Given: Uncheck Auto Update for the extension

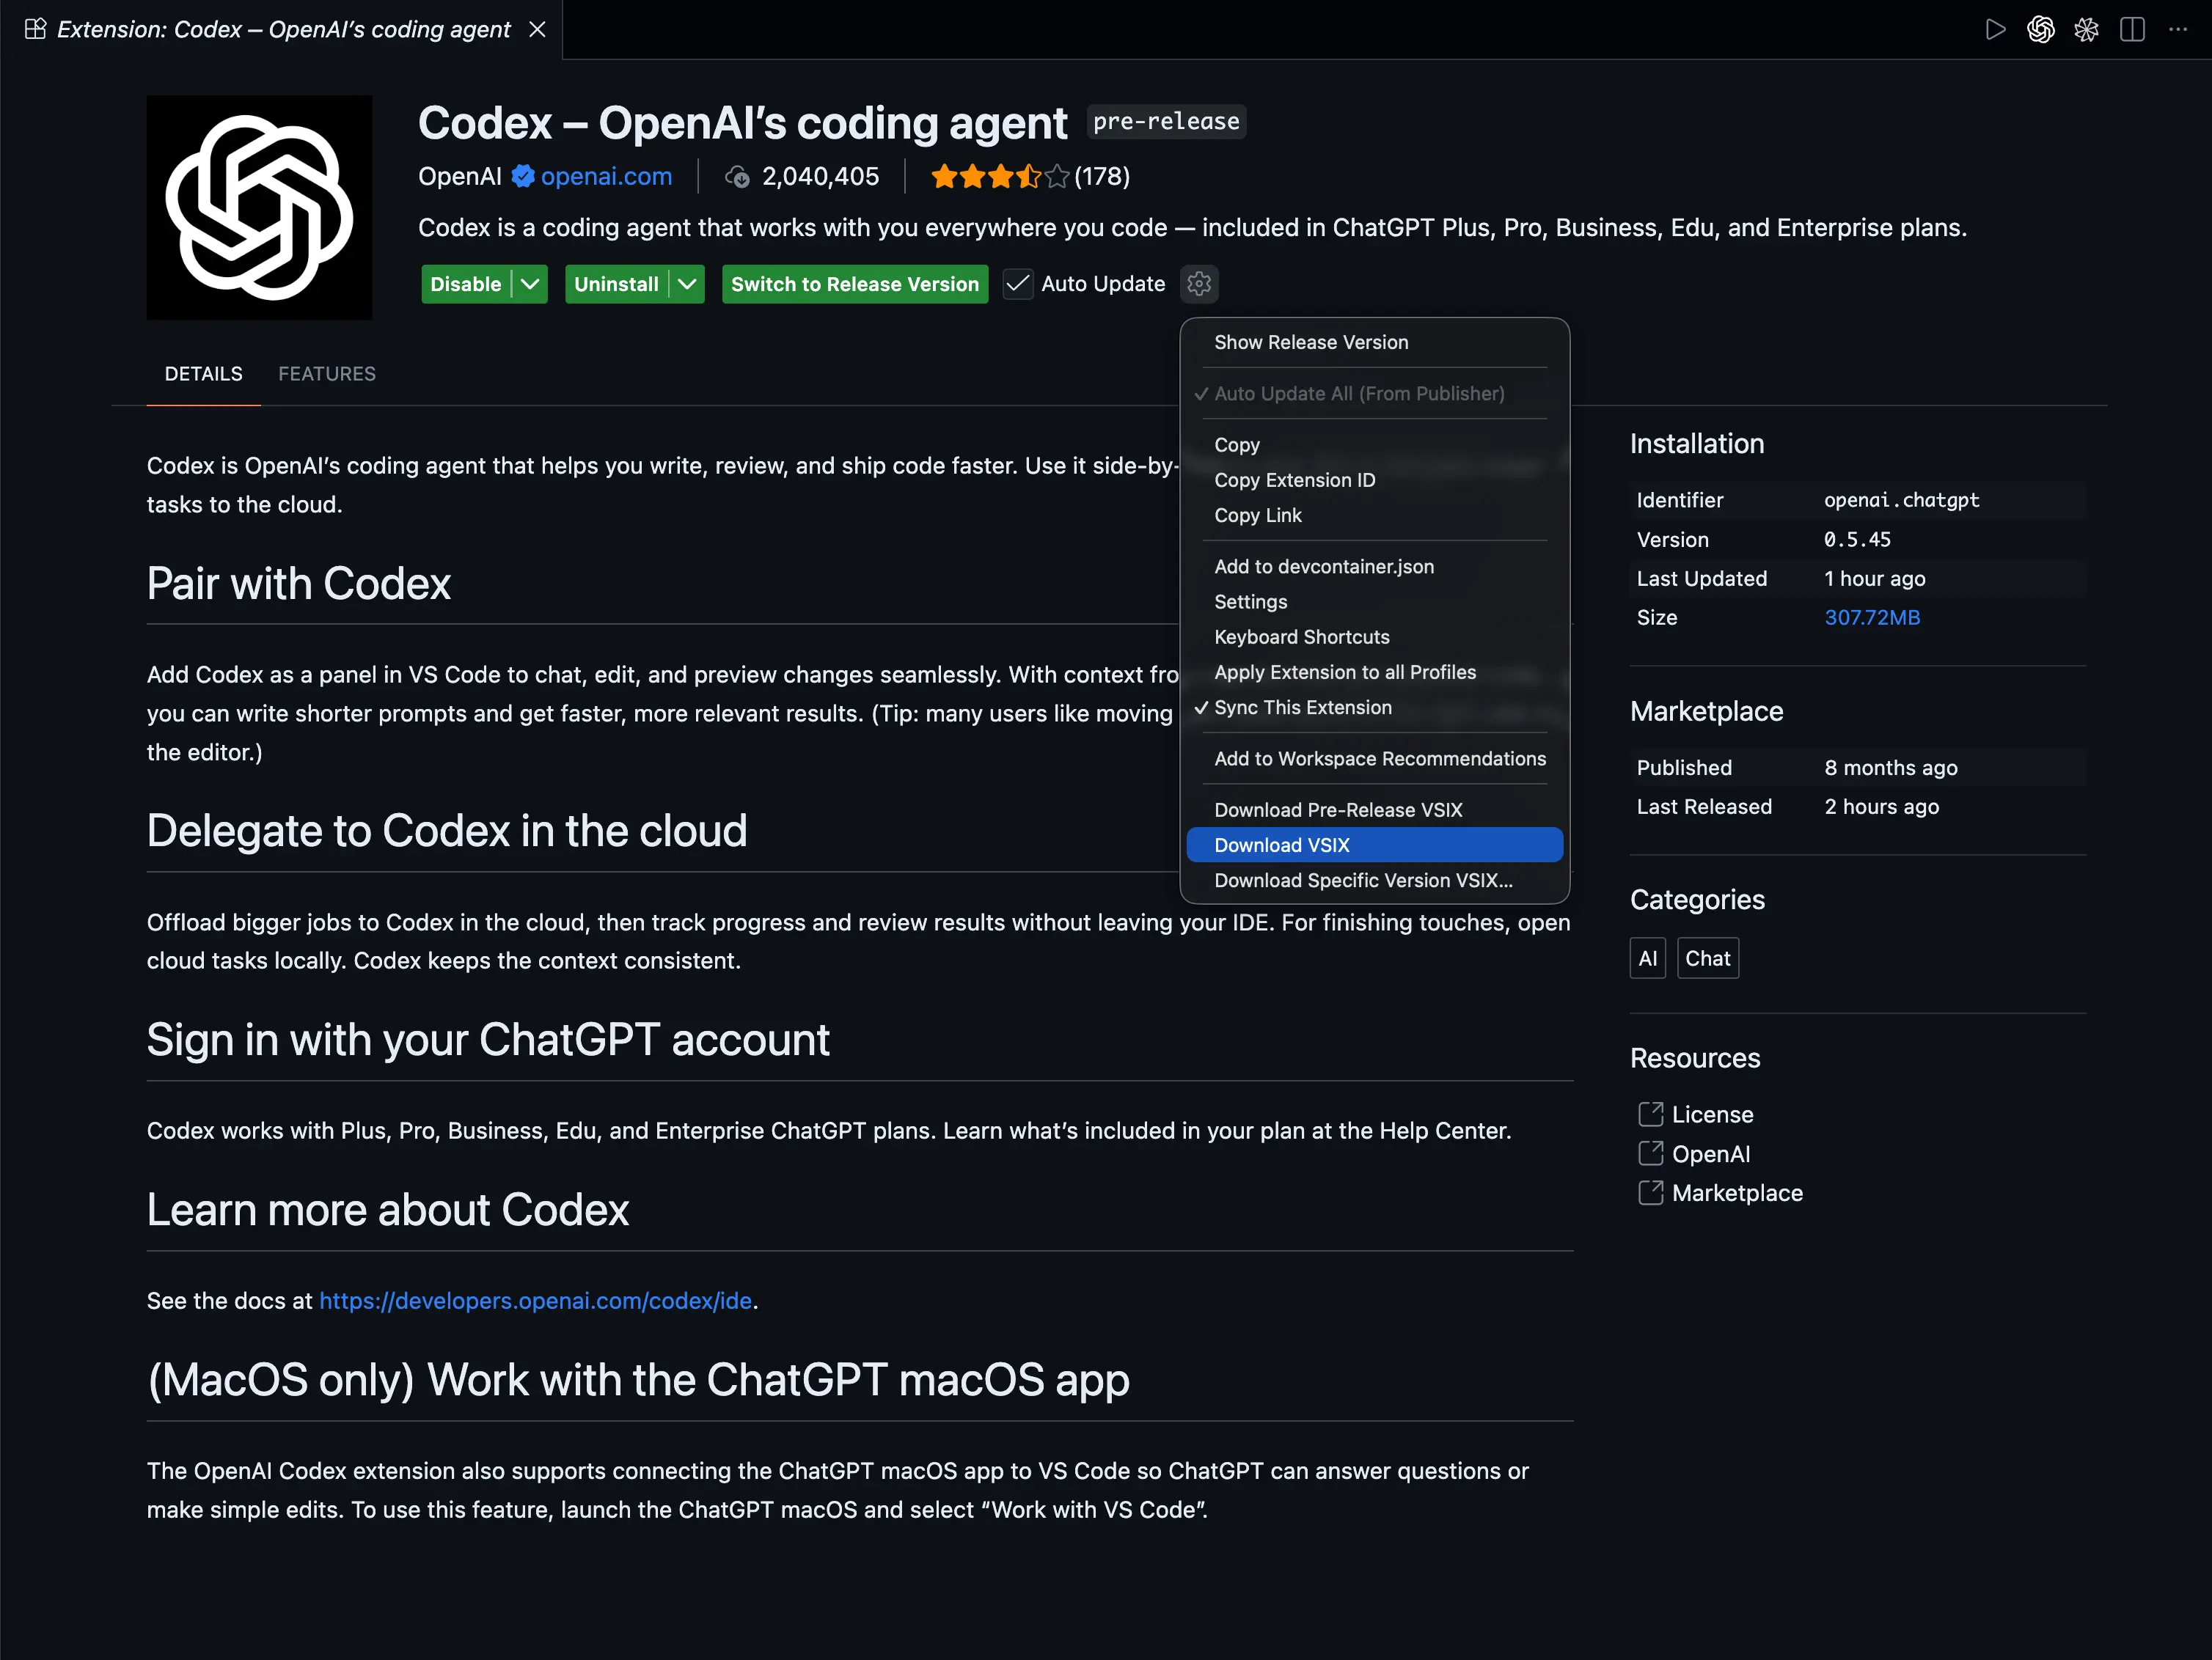Looking at the screenshot, I should pos(1017,284).
